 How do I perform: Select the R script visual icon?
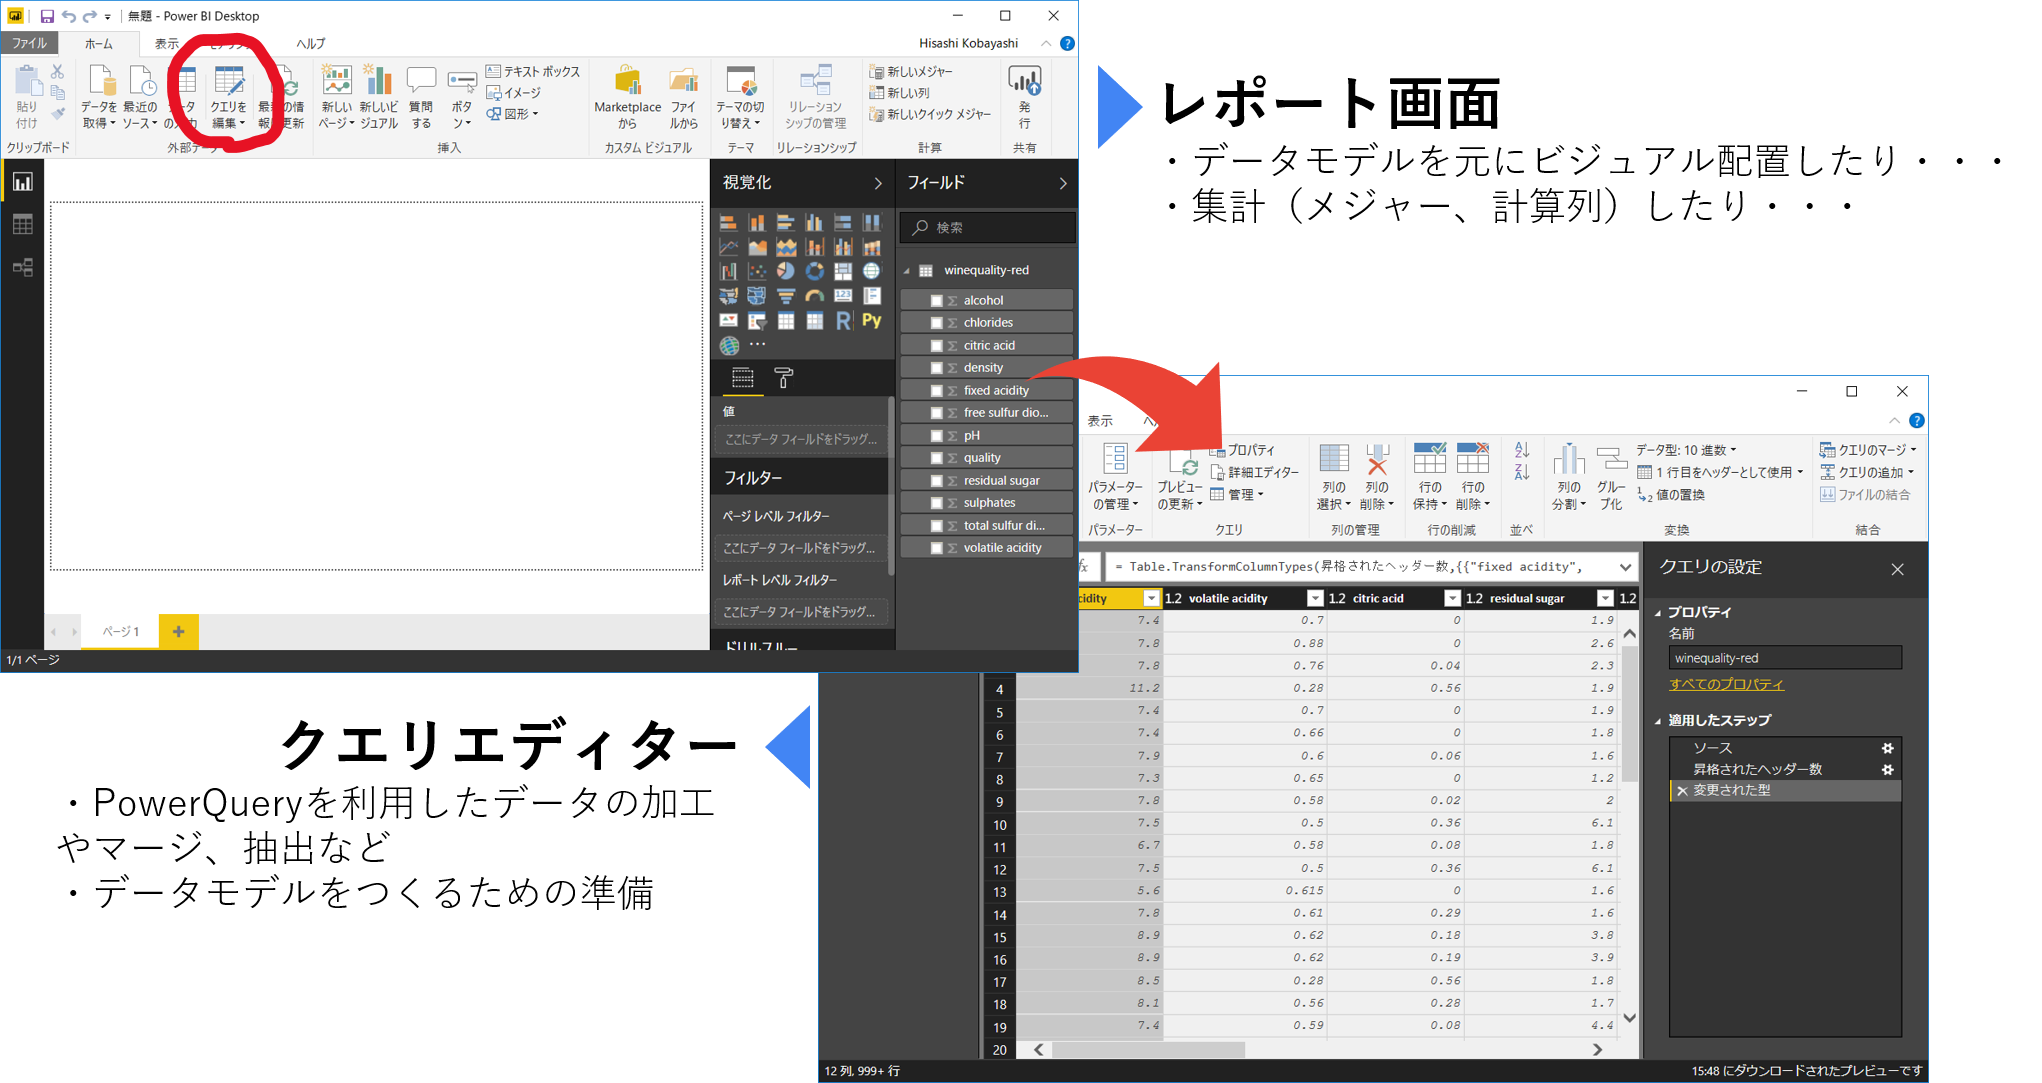coord(843,321)
